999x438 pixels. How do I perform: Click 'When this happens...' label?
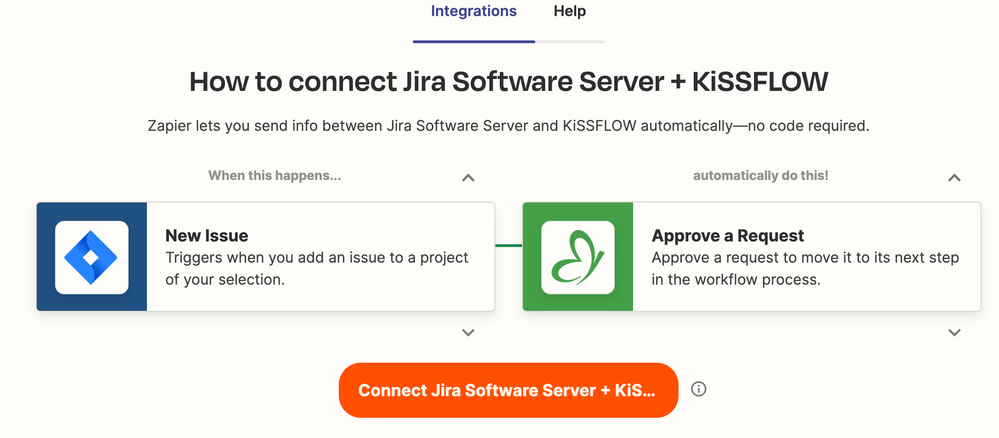tap(275, 175)
